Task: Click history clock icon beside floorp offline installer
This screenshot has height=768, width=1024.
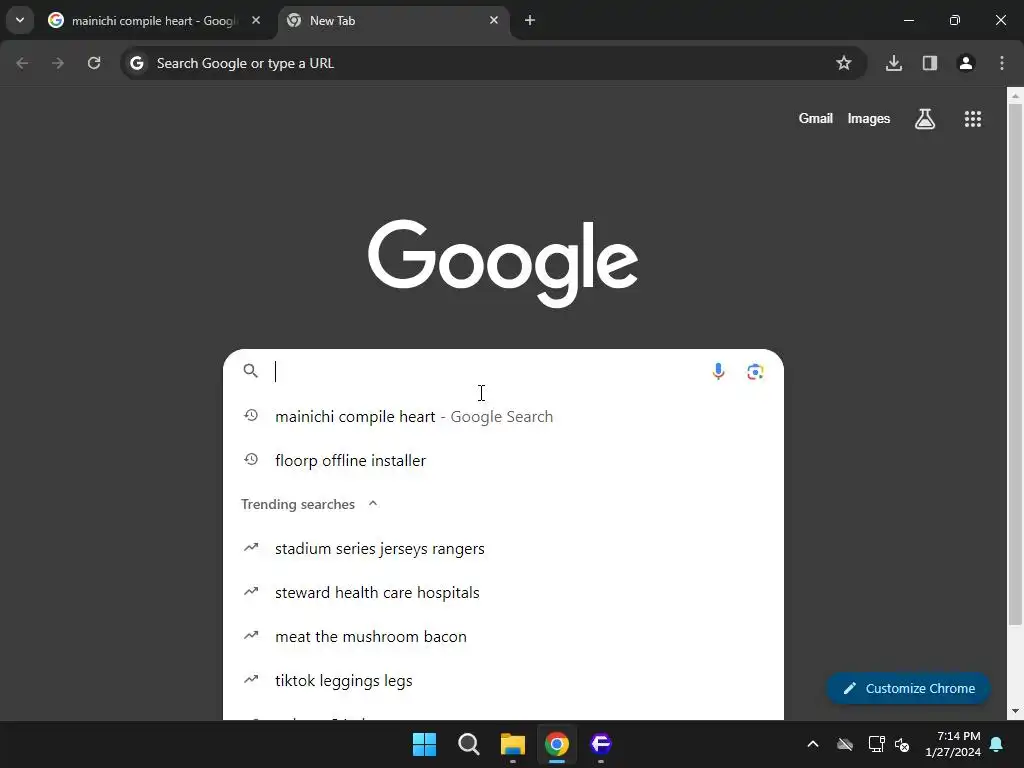Action: click(251, 460)
